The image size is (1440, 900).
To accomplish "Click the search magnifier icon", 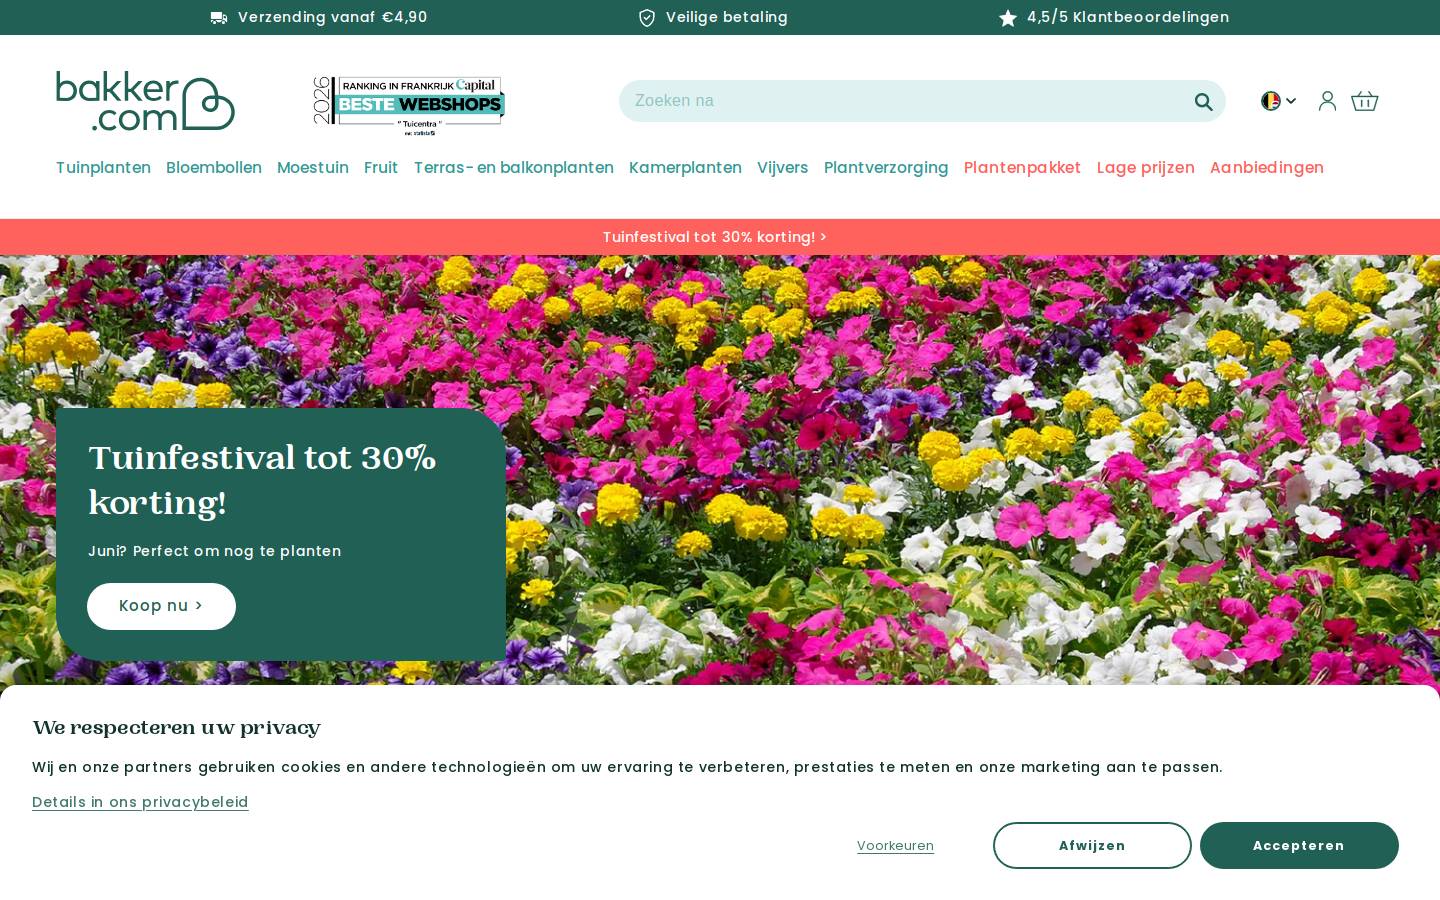I will pos(1203,101).
